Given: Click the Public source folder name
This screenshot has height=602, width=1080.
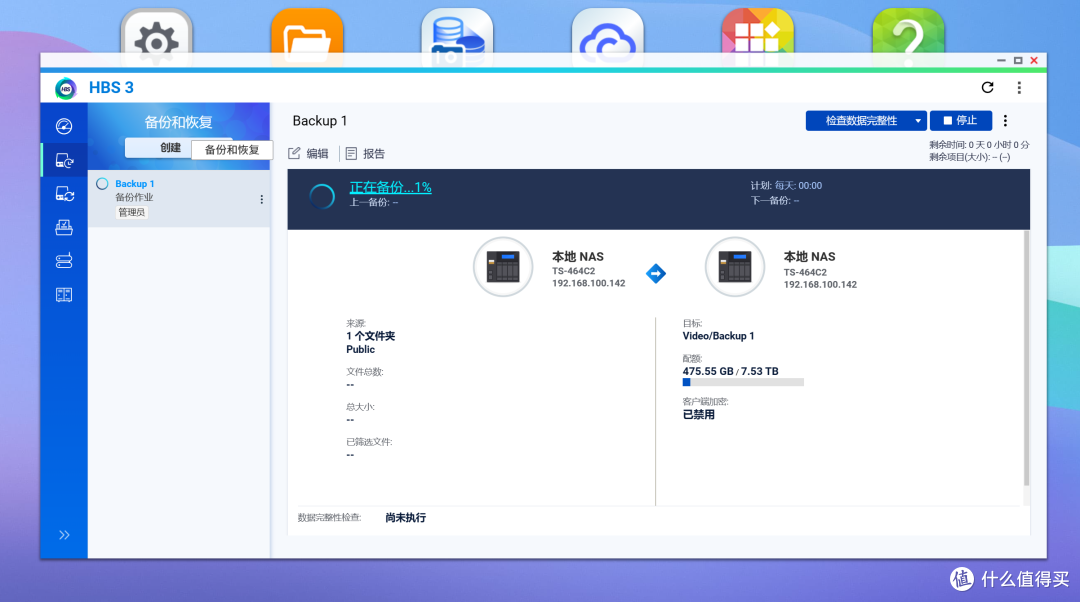Looking at the screenshot, I should coord(360,349).
